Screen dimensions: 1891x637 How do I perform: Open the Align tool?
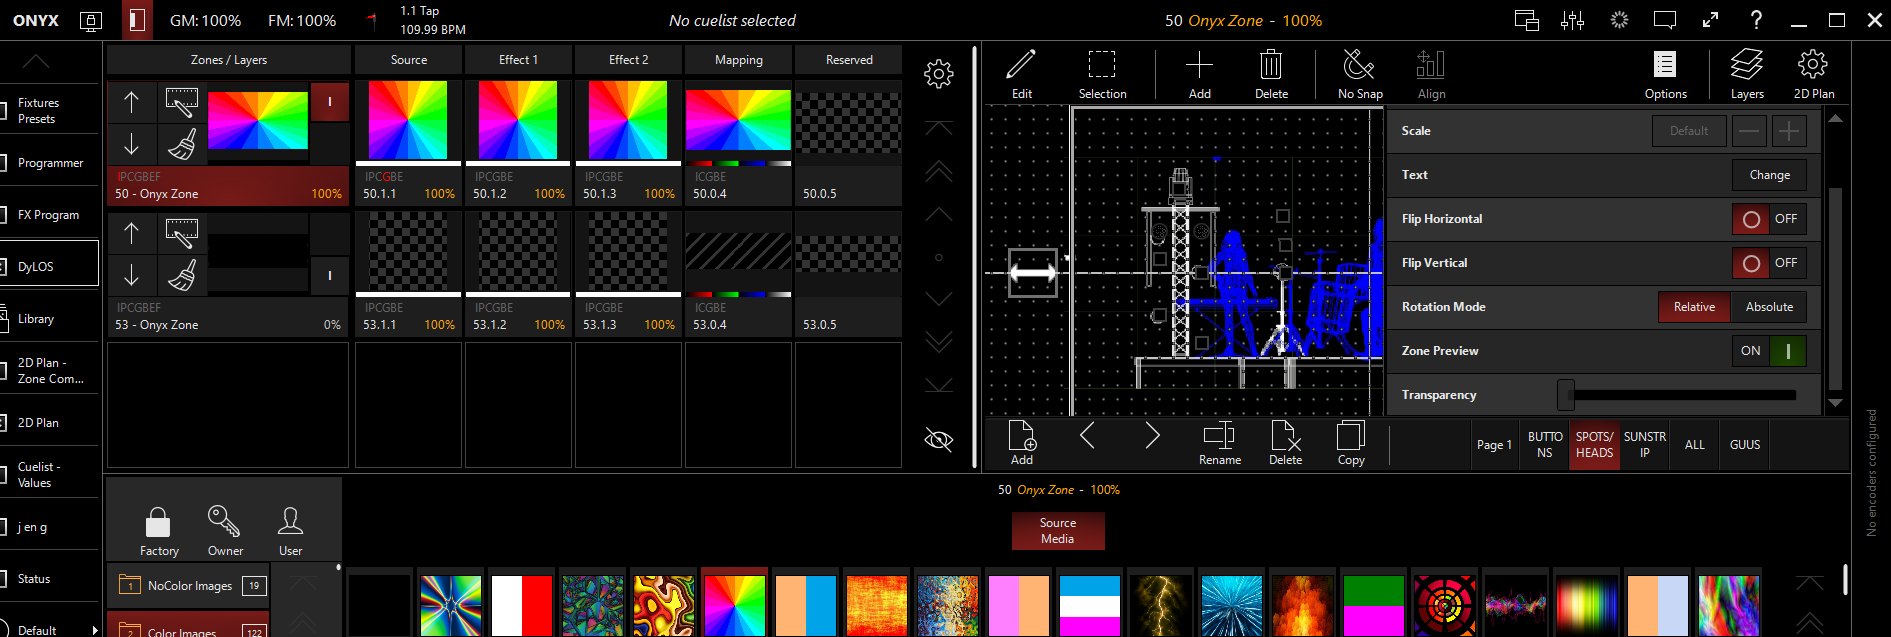[1431, 74]
